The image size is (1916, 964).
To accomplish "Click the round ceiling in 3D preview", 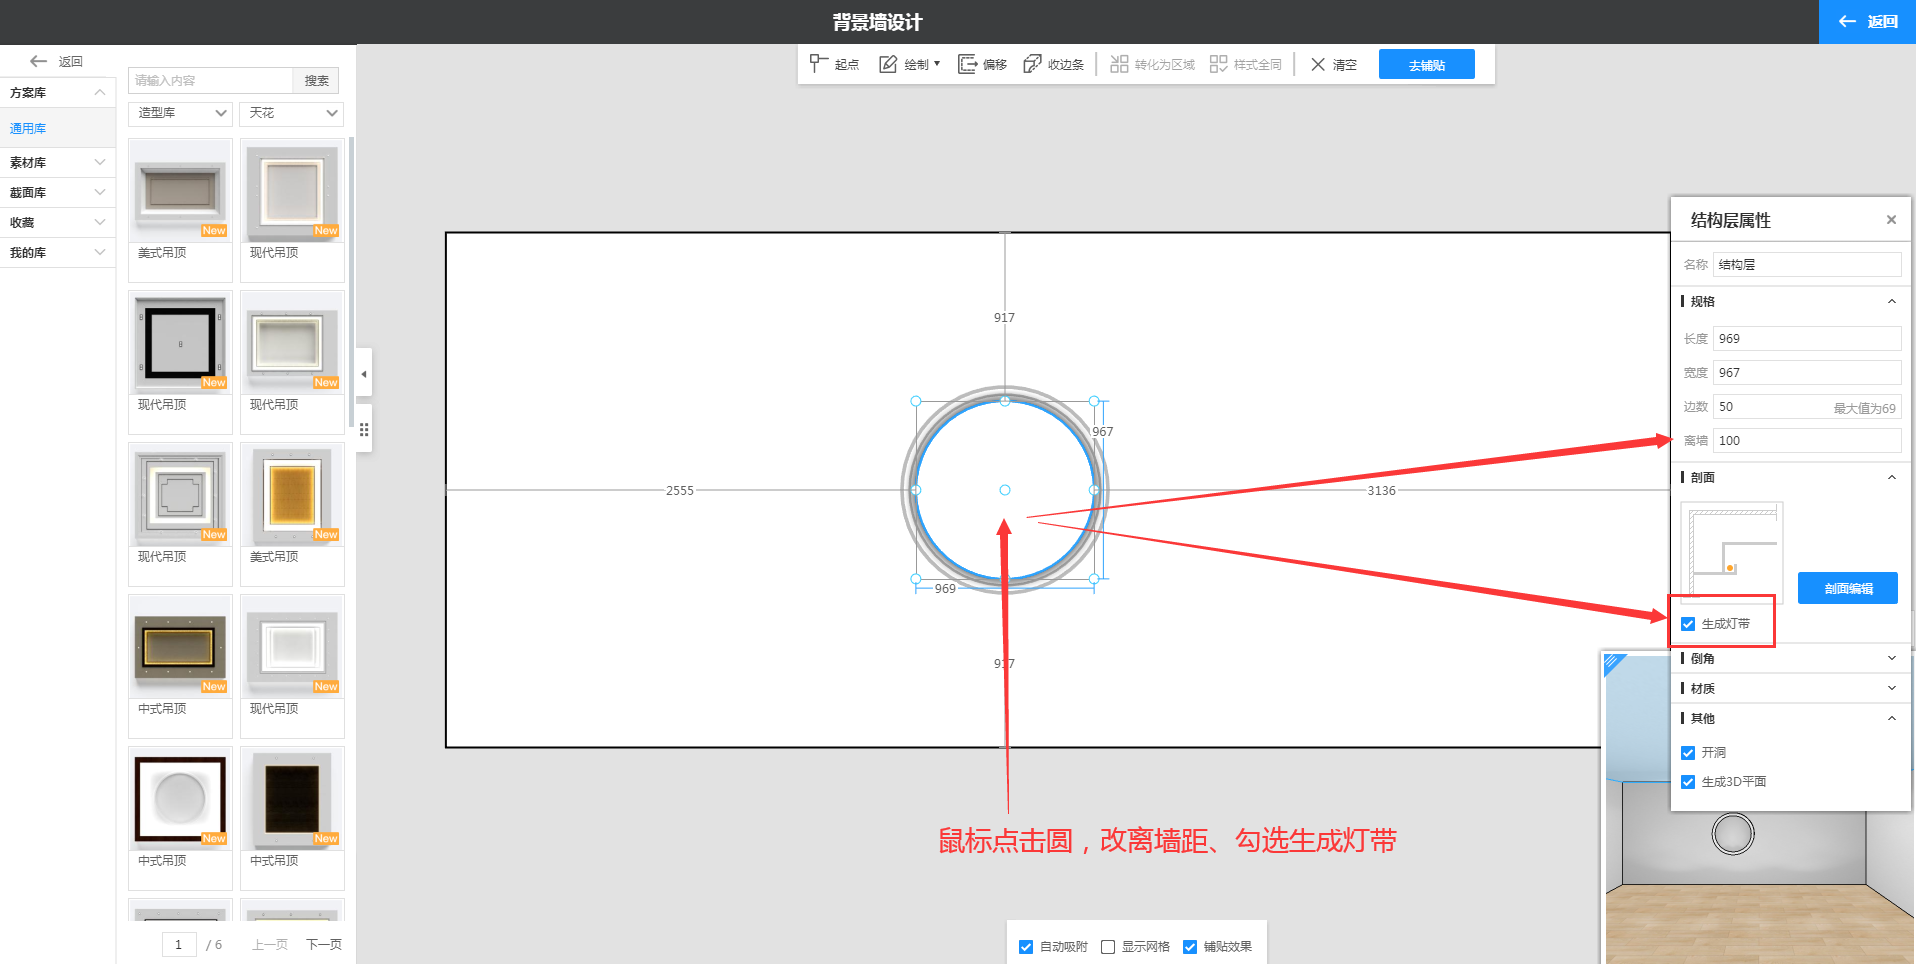I will pyautogui.click(x=1733, y=834).
